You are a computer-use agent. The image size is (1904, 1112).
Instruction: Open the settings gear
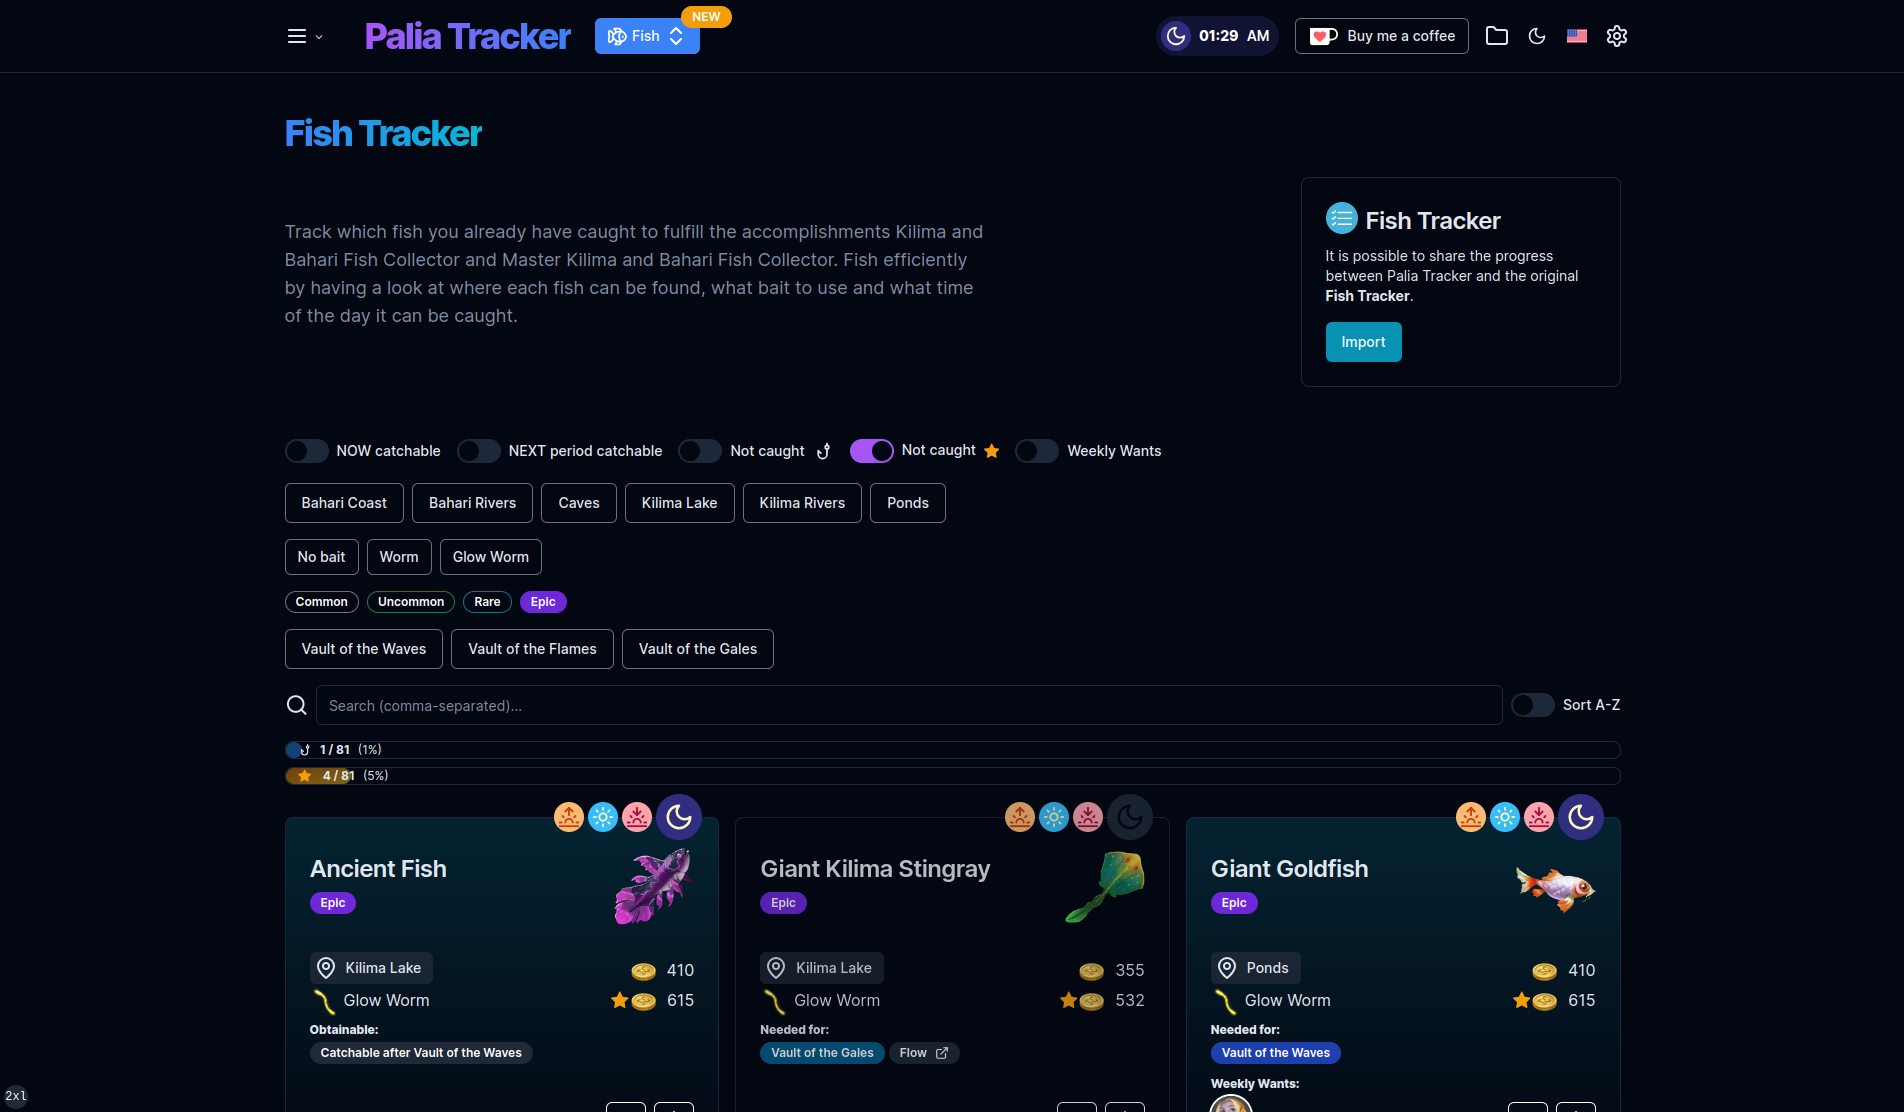(x=1617, y=36)
